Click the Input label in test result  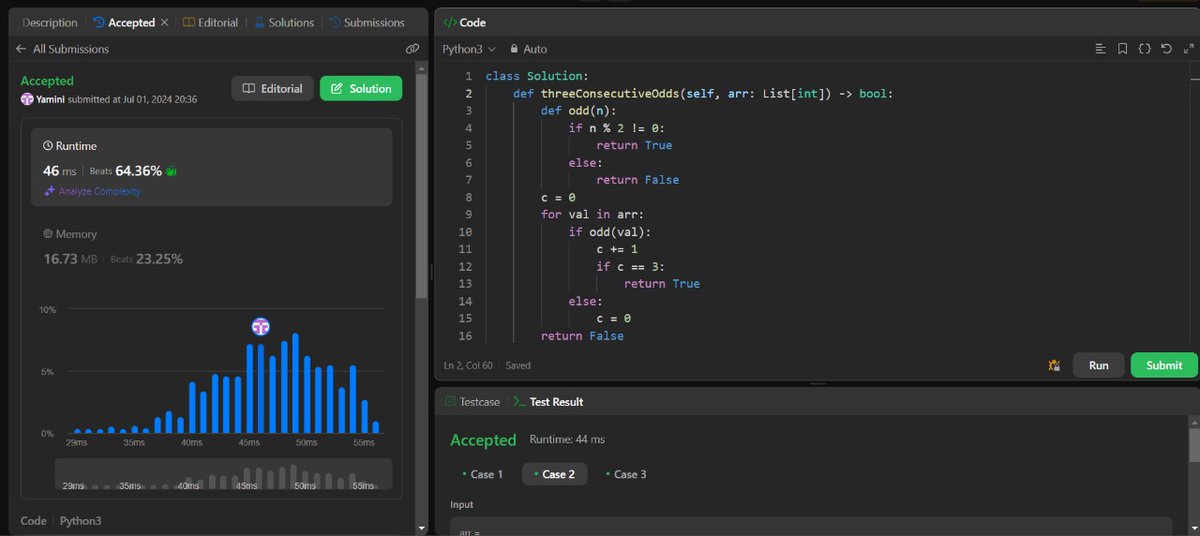click(x=462, y=505)
